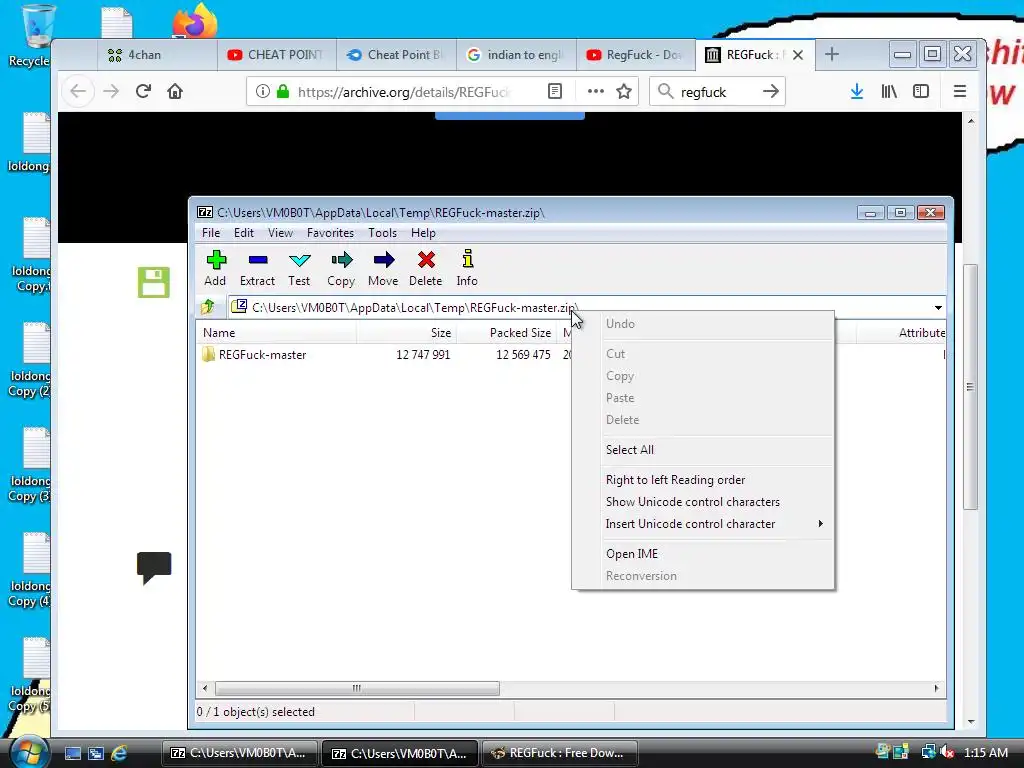Open the 7-Zip Help menu

[423, 232]
